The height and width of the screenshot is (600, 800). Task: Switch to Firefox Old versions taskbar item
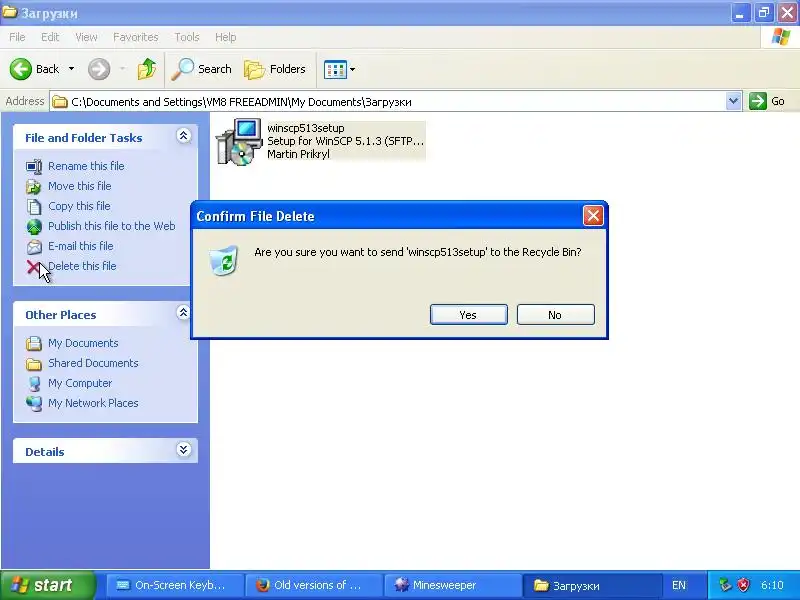[x=313, y=585]
